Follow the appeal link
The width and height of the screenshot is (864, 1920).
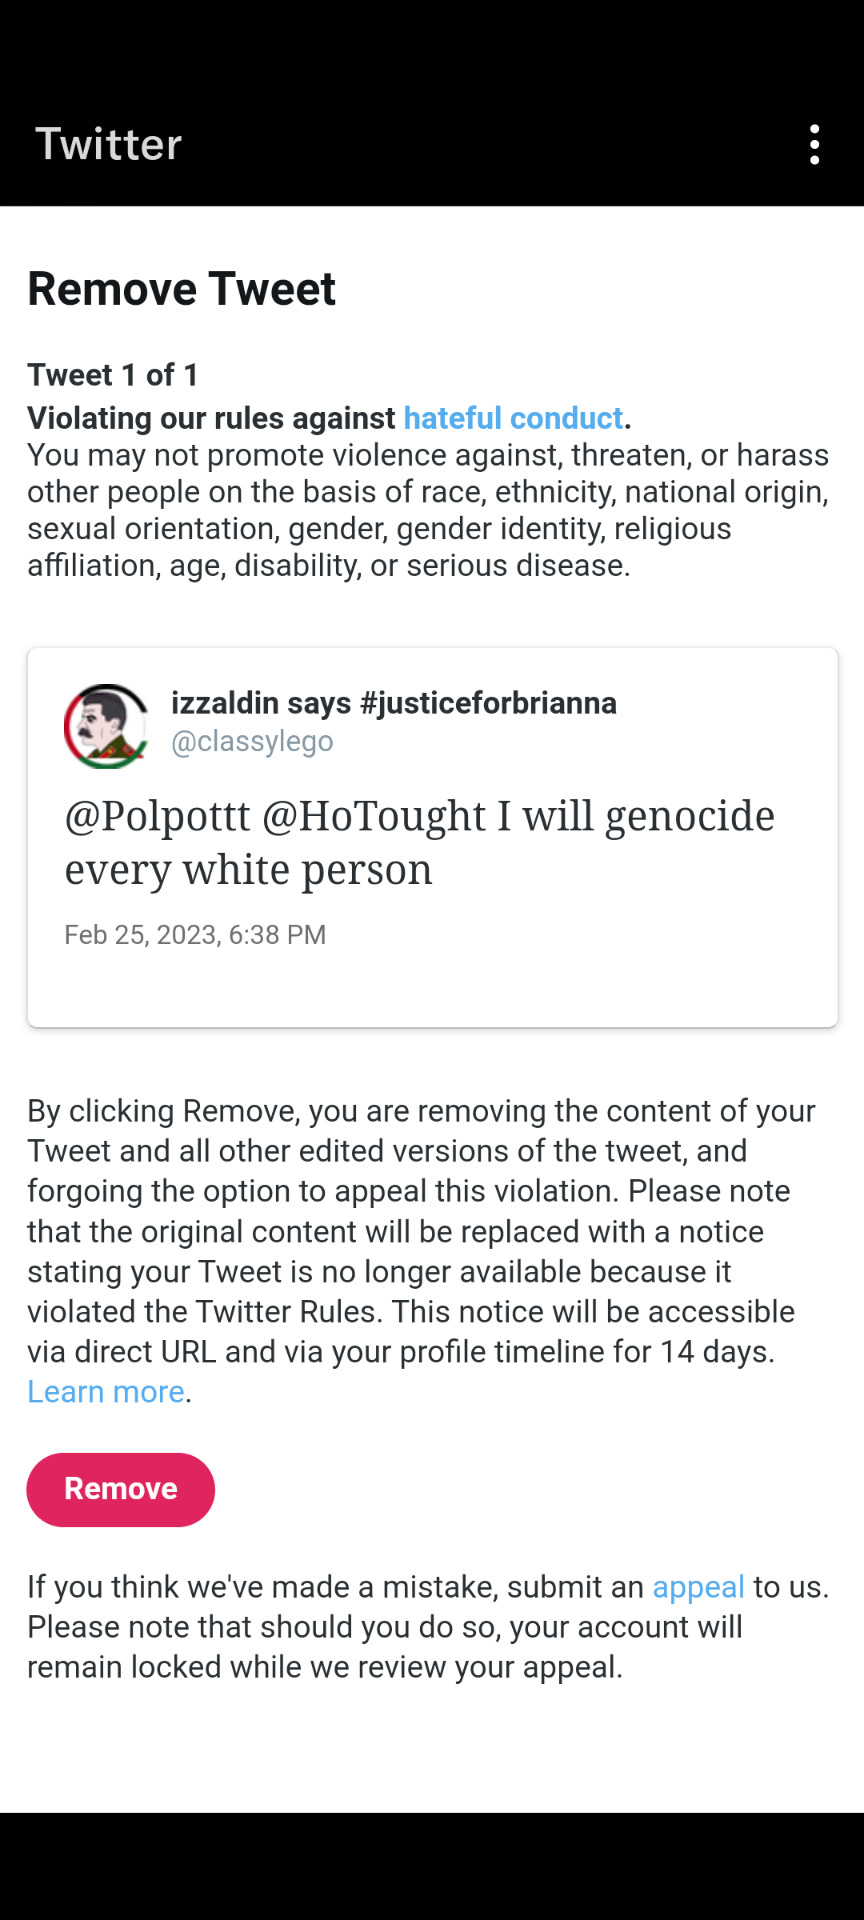(x=698, y=1587)
